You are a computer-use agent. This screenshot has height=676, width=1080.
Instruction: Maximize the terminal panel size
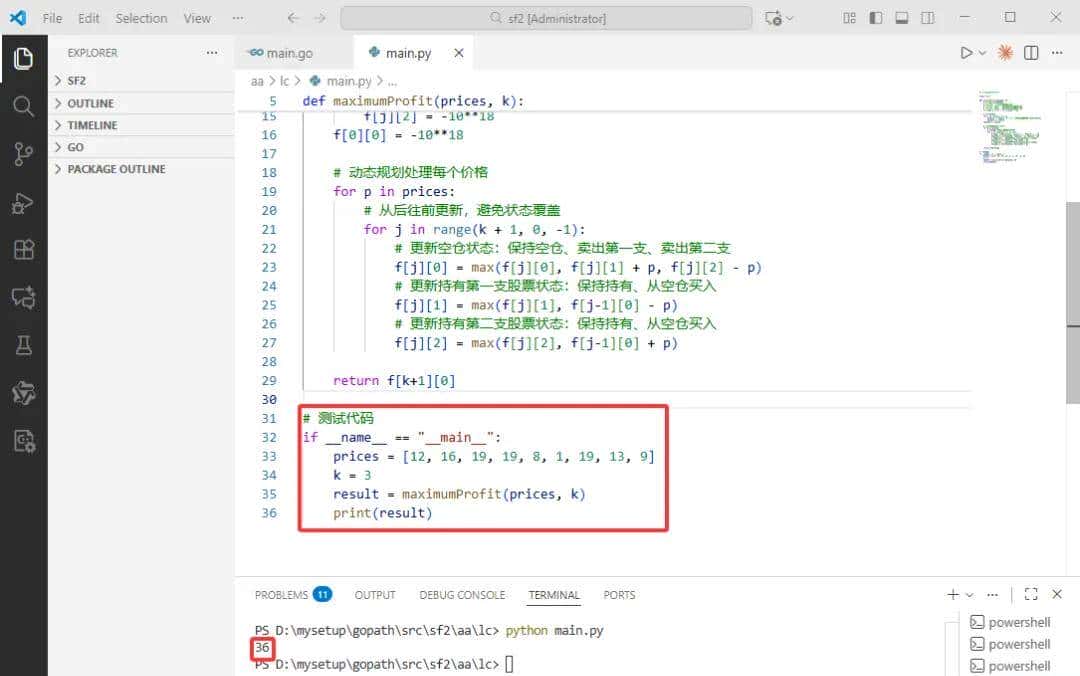(1031, 594)
